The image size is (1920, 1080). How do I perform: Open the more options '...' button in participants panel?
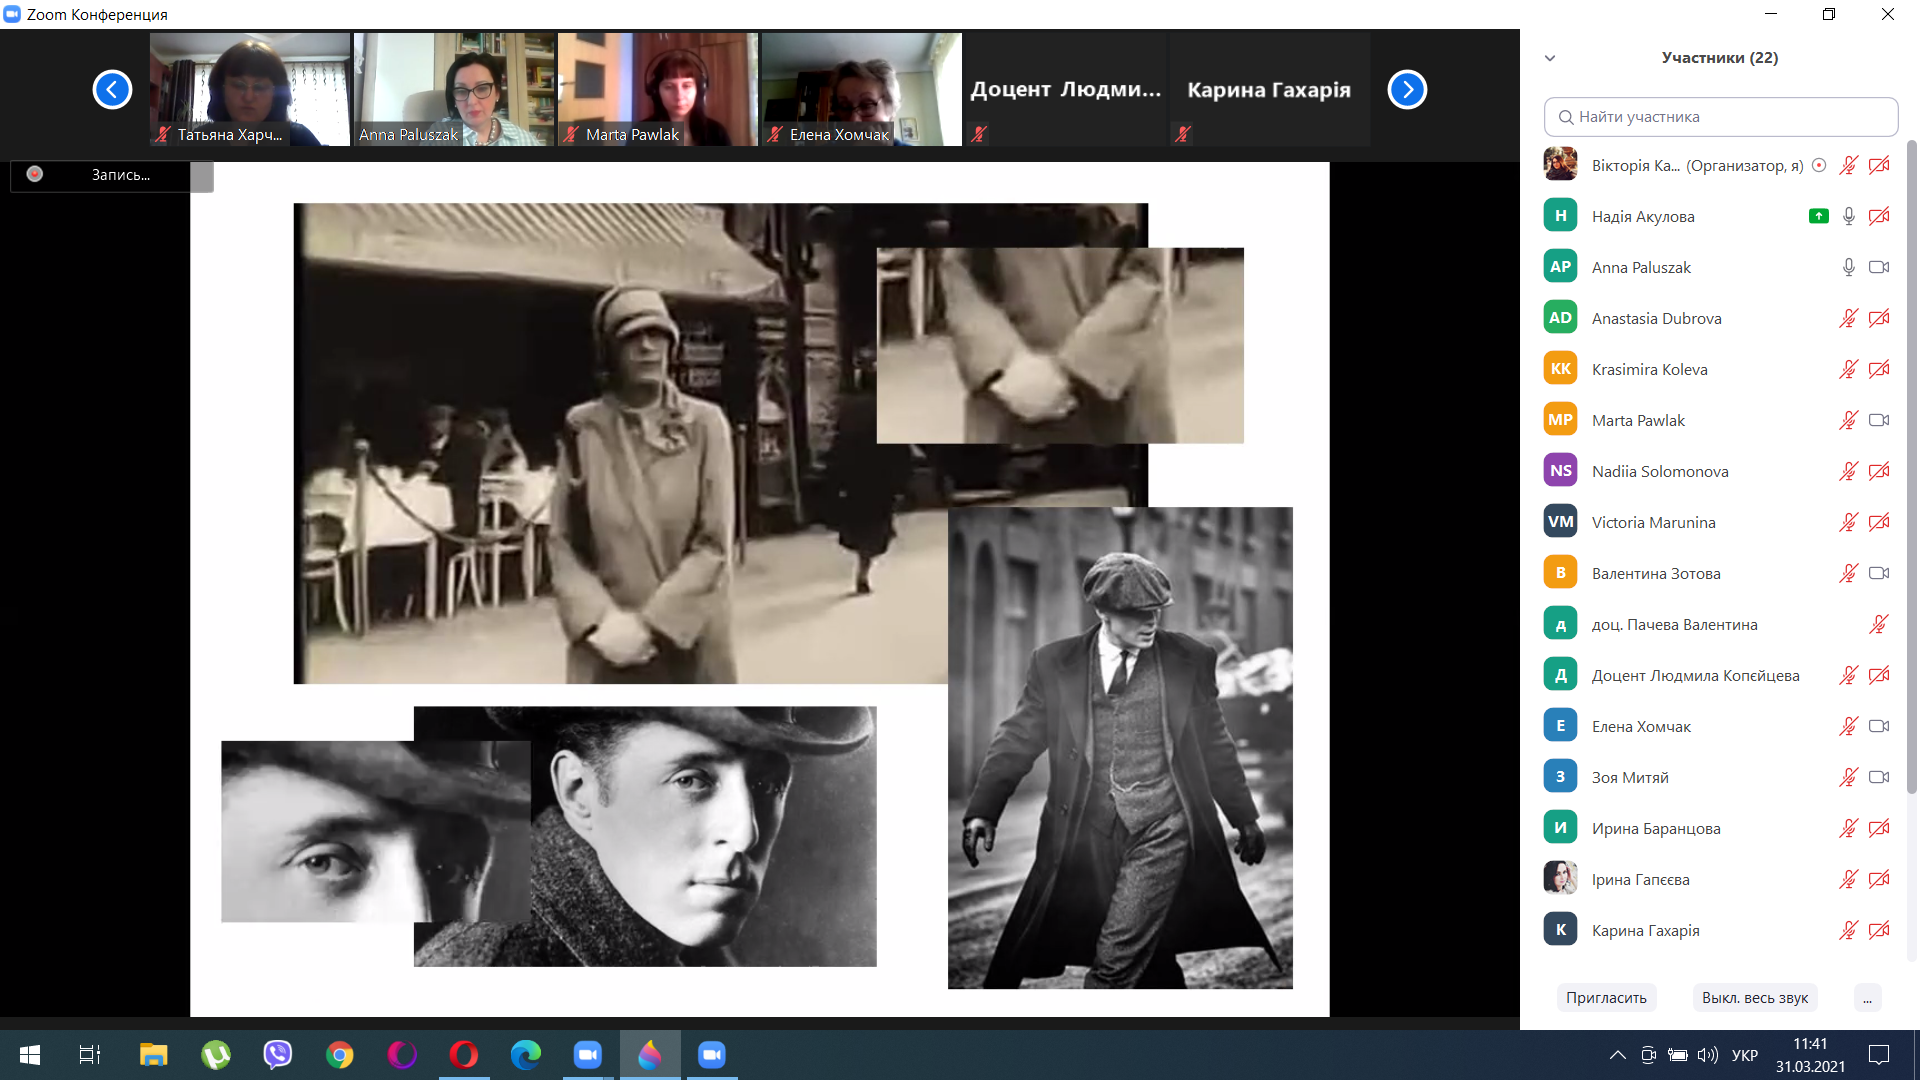[1867, 998]
